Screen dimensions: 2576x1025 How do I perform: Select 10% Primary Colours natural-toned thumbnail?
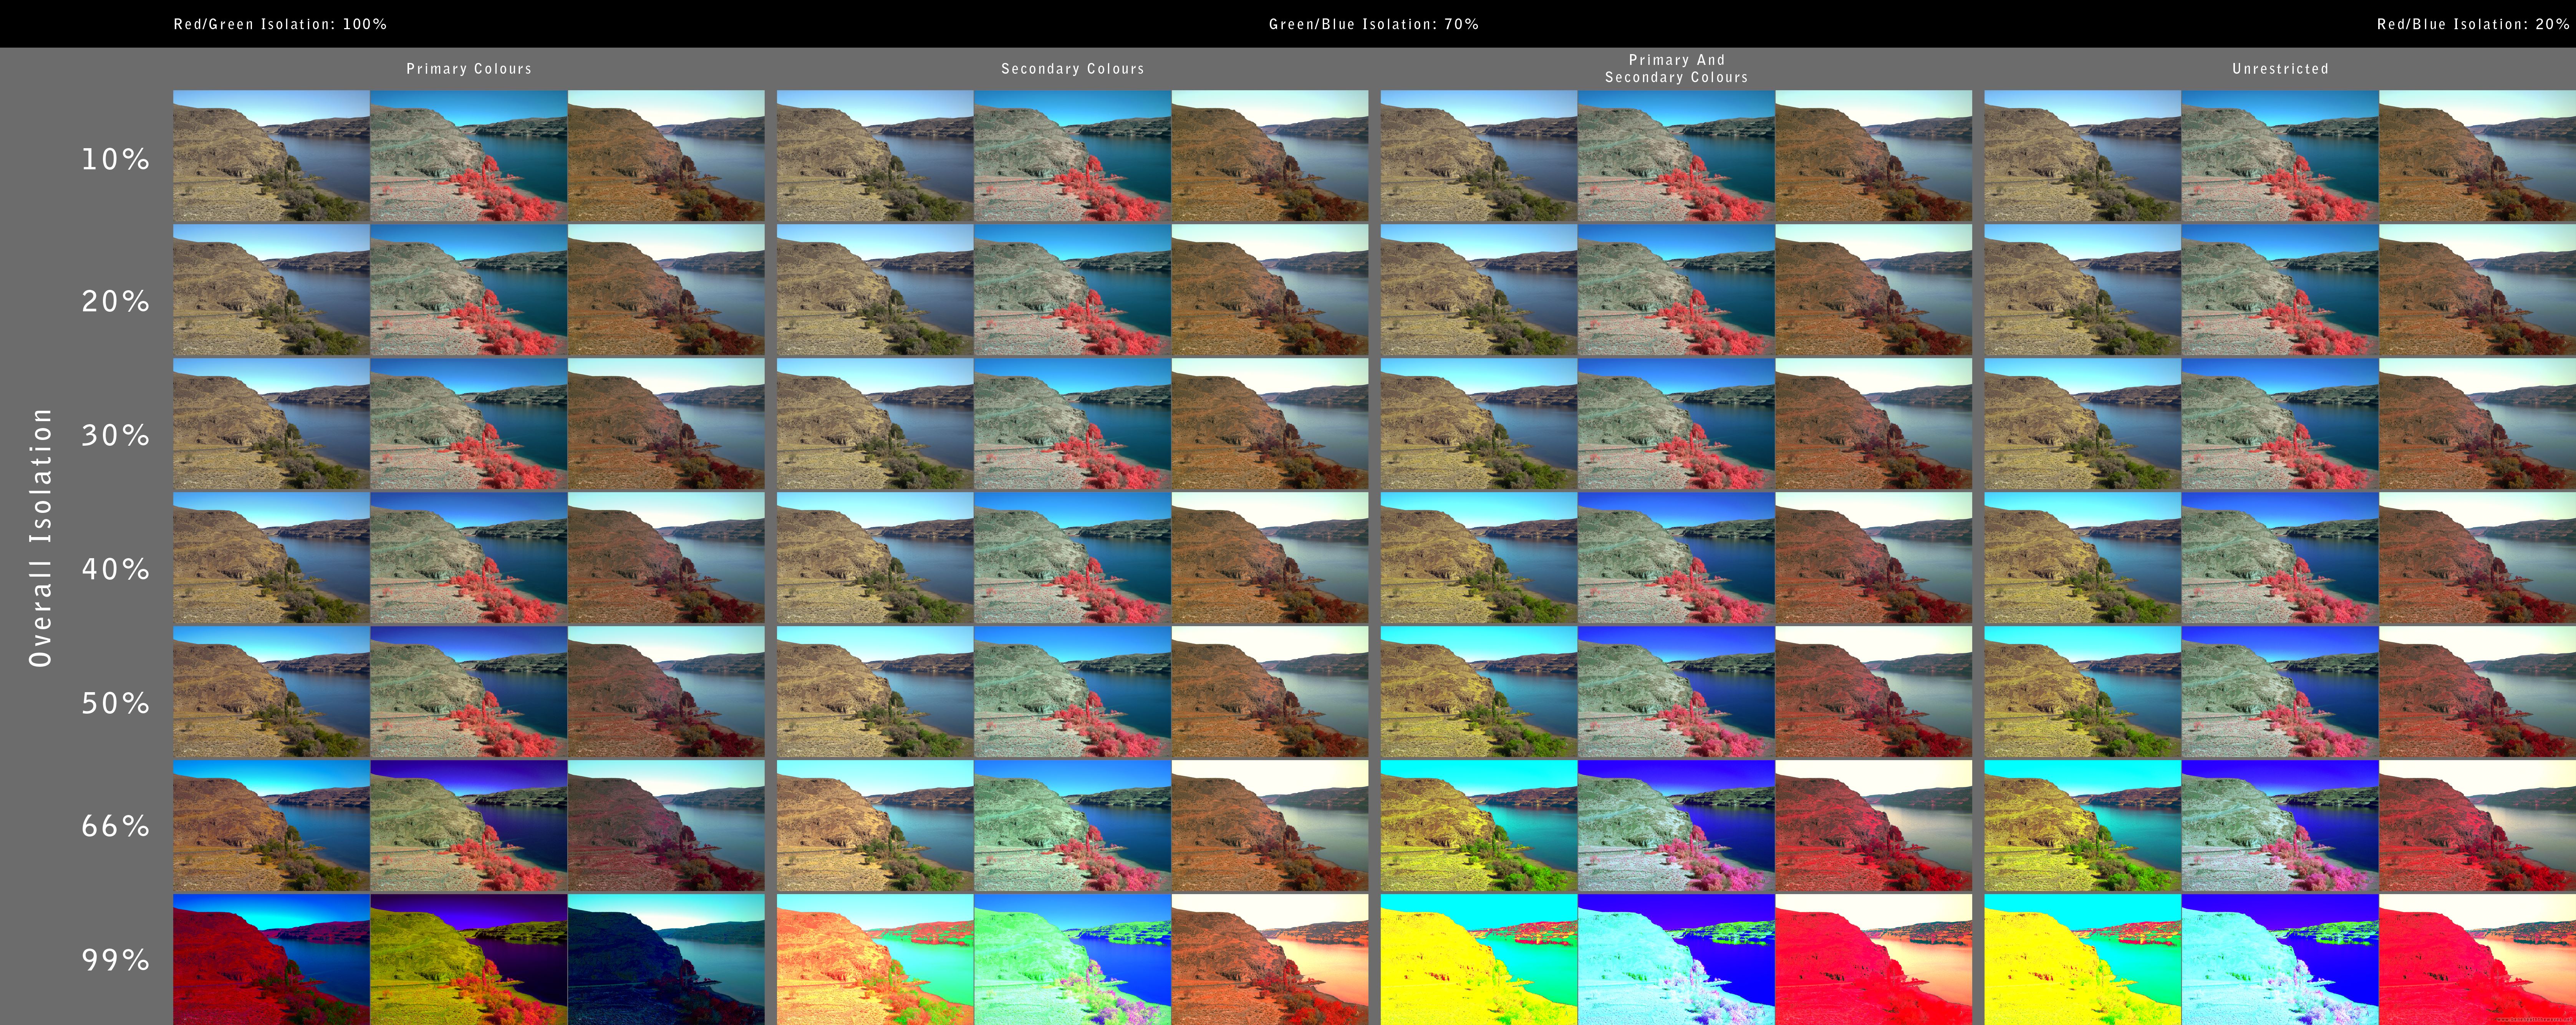click(x=271, y=156)
